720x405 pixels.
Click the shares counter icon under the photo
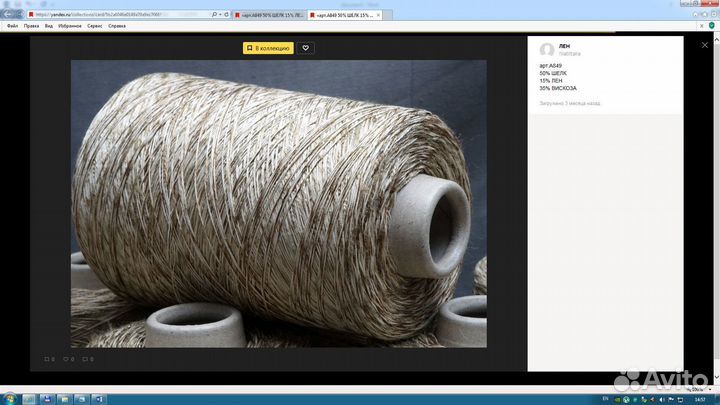pyautogui.click(x=88, y=358)
